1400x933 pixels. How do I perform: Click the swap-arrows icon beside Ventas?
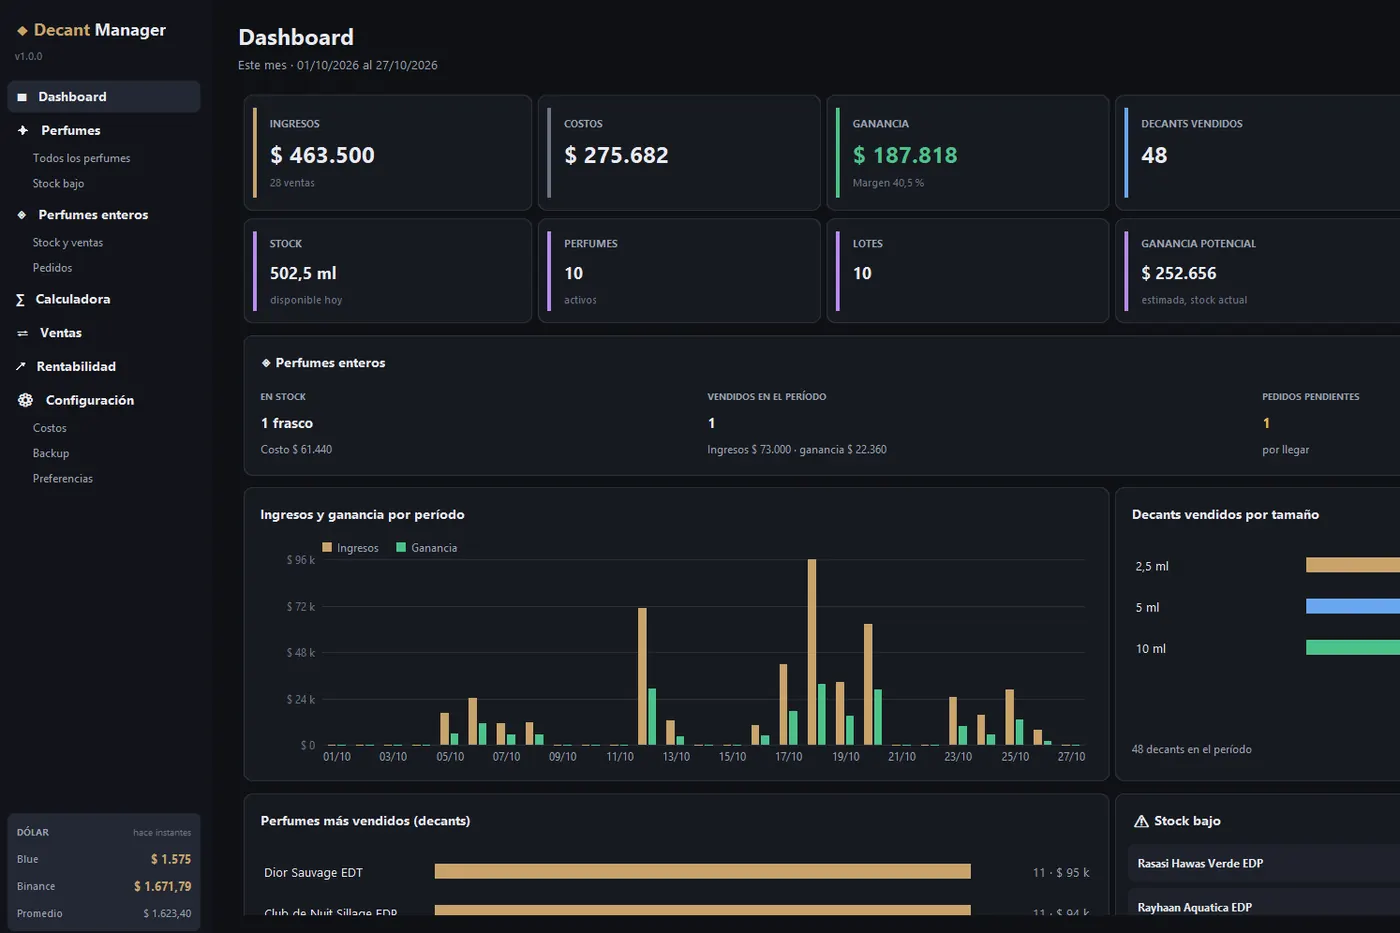22,333
